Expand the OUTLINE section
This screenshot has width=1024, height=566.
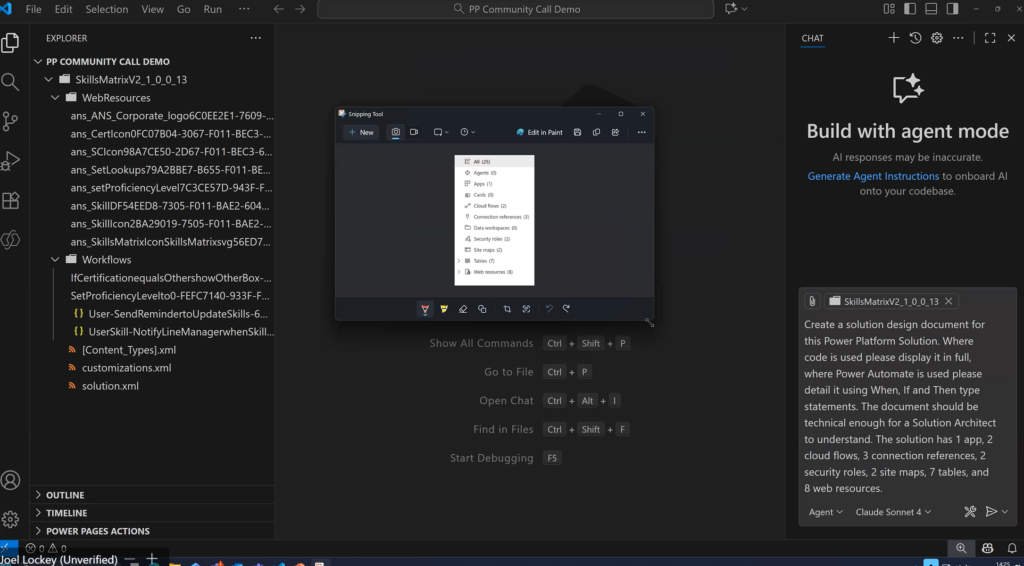tap(65, 495)
